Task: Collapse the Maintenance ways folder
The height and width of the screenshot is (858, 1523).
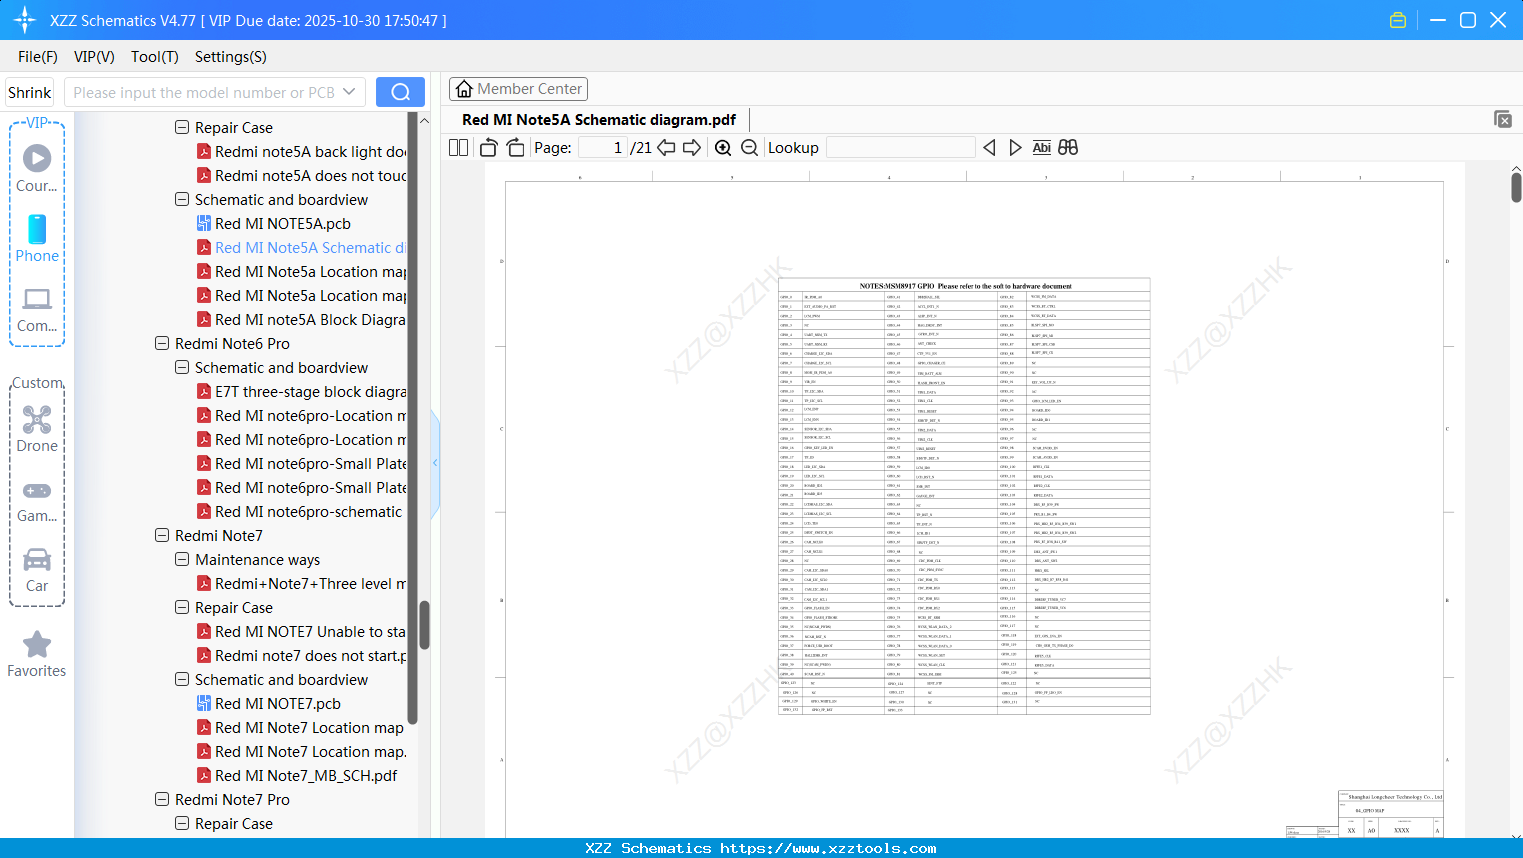Action: pos(182,559)
